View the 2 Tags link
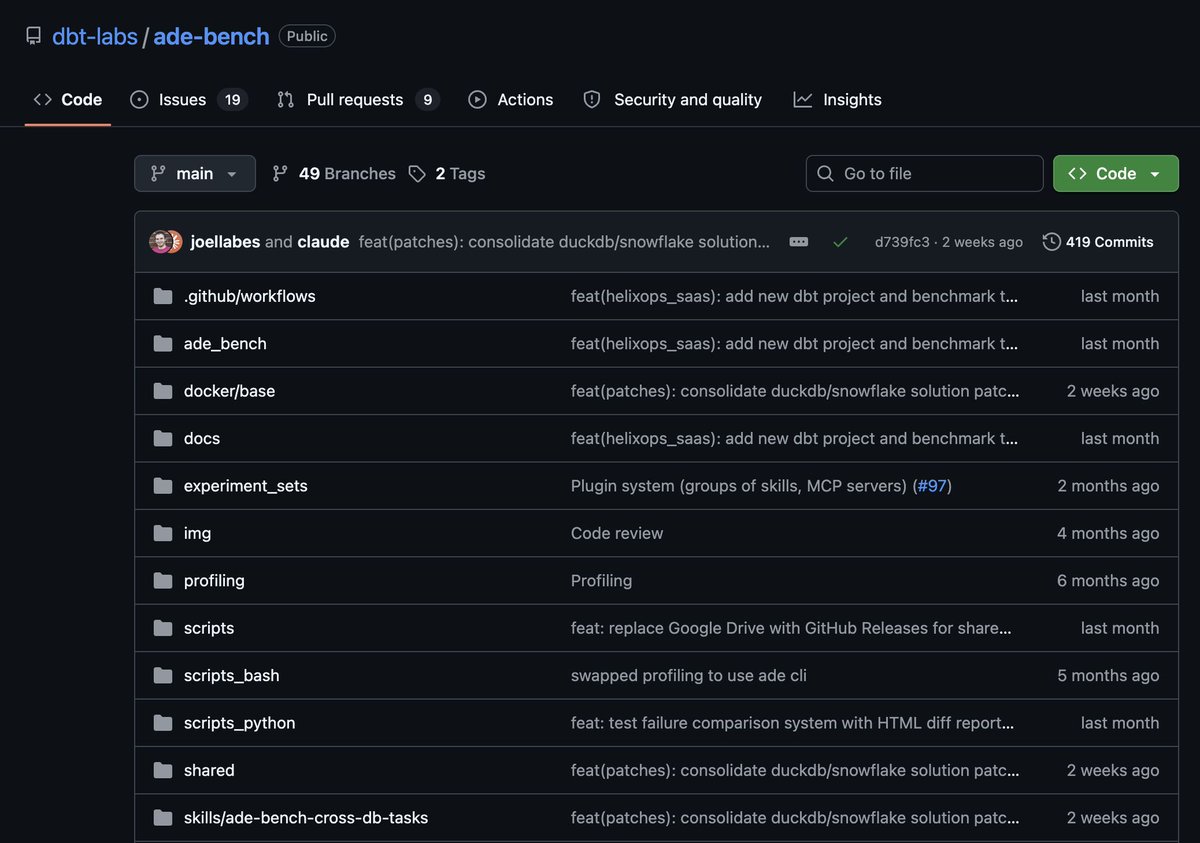This screenshot has height=843, width=1200. (447, 173)
